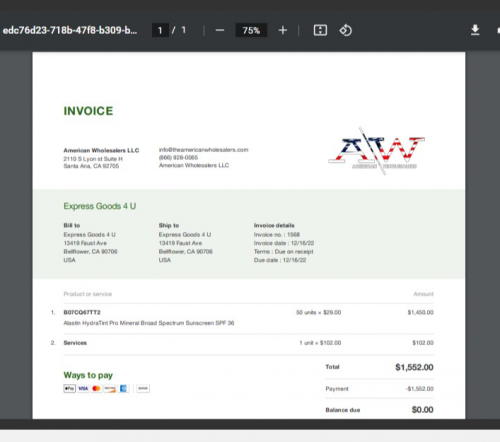This screenshot has height=442, width=500.
Task: Click the American Wholesalers LLC company name in bold
Action: coord(101,150)
